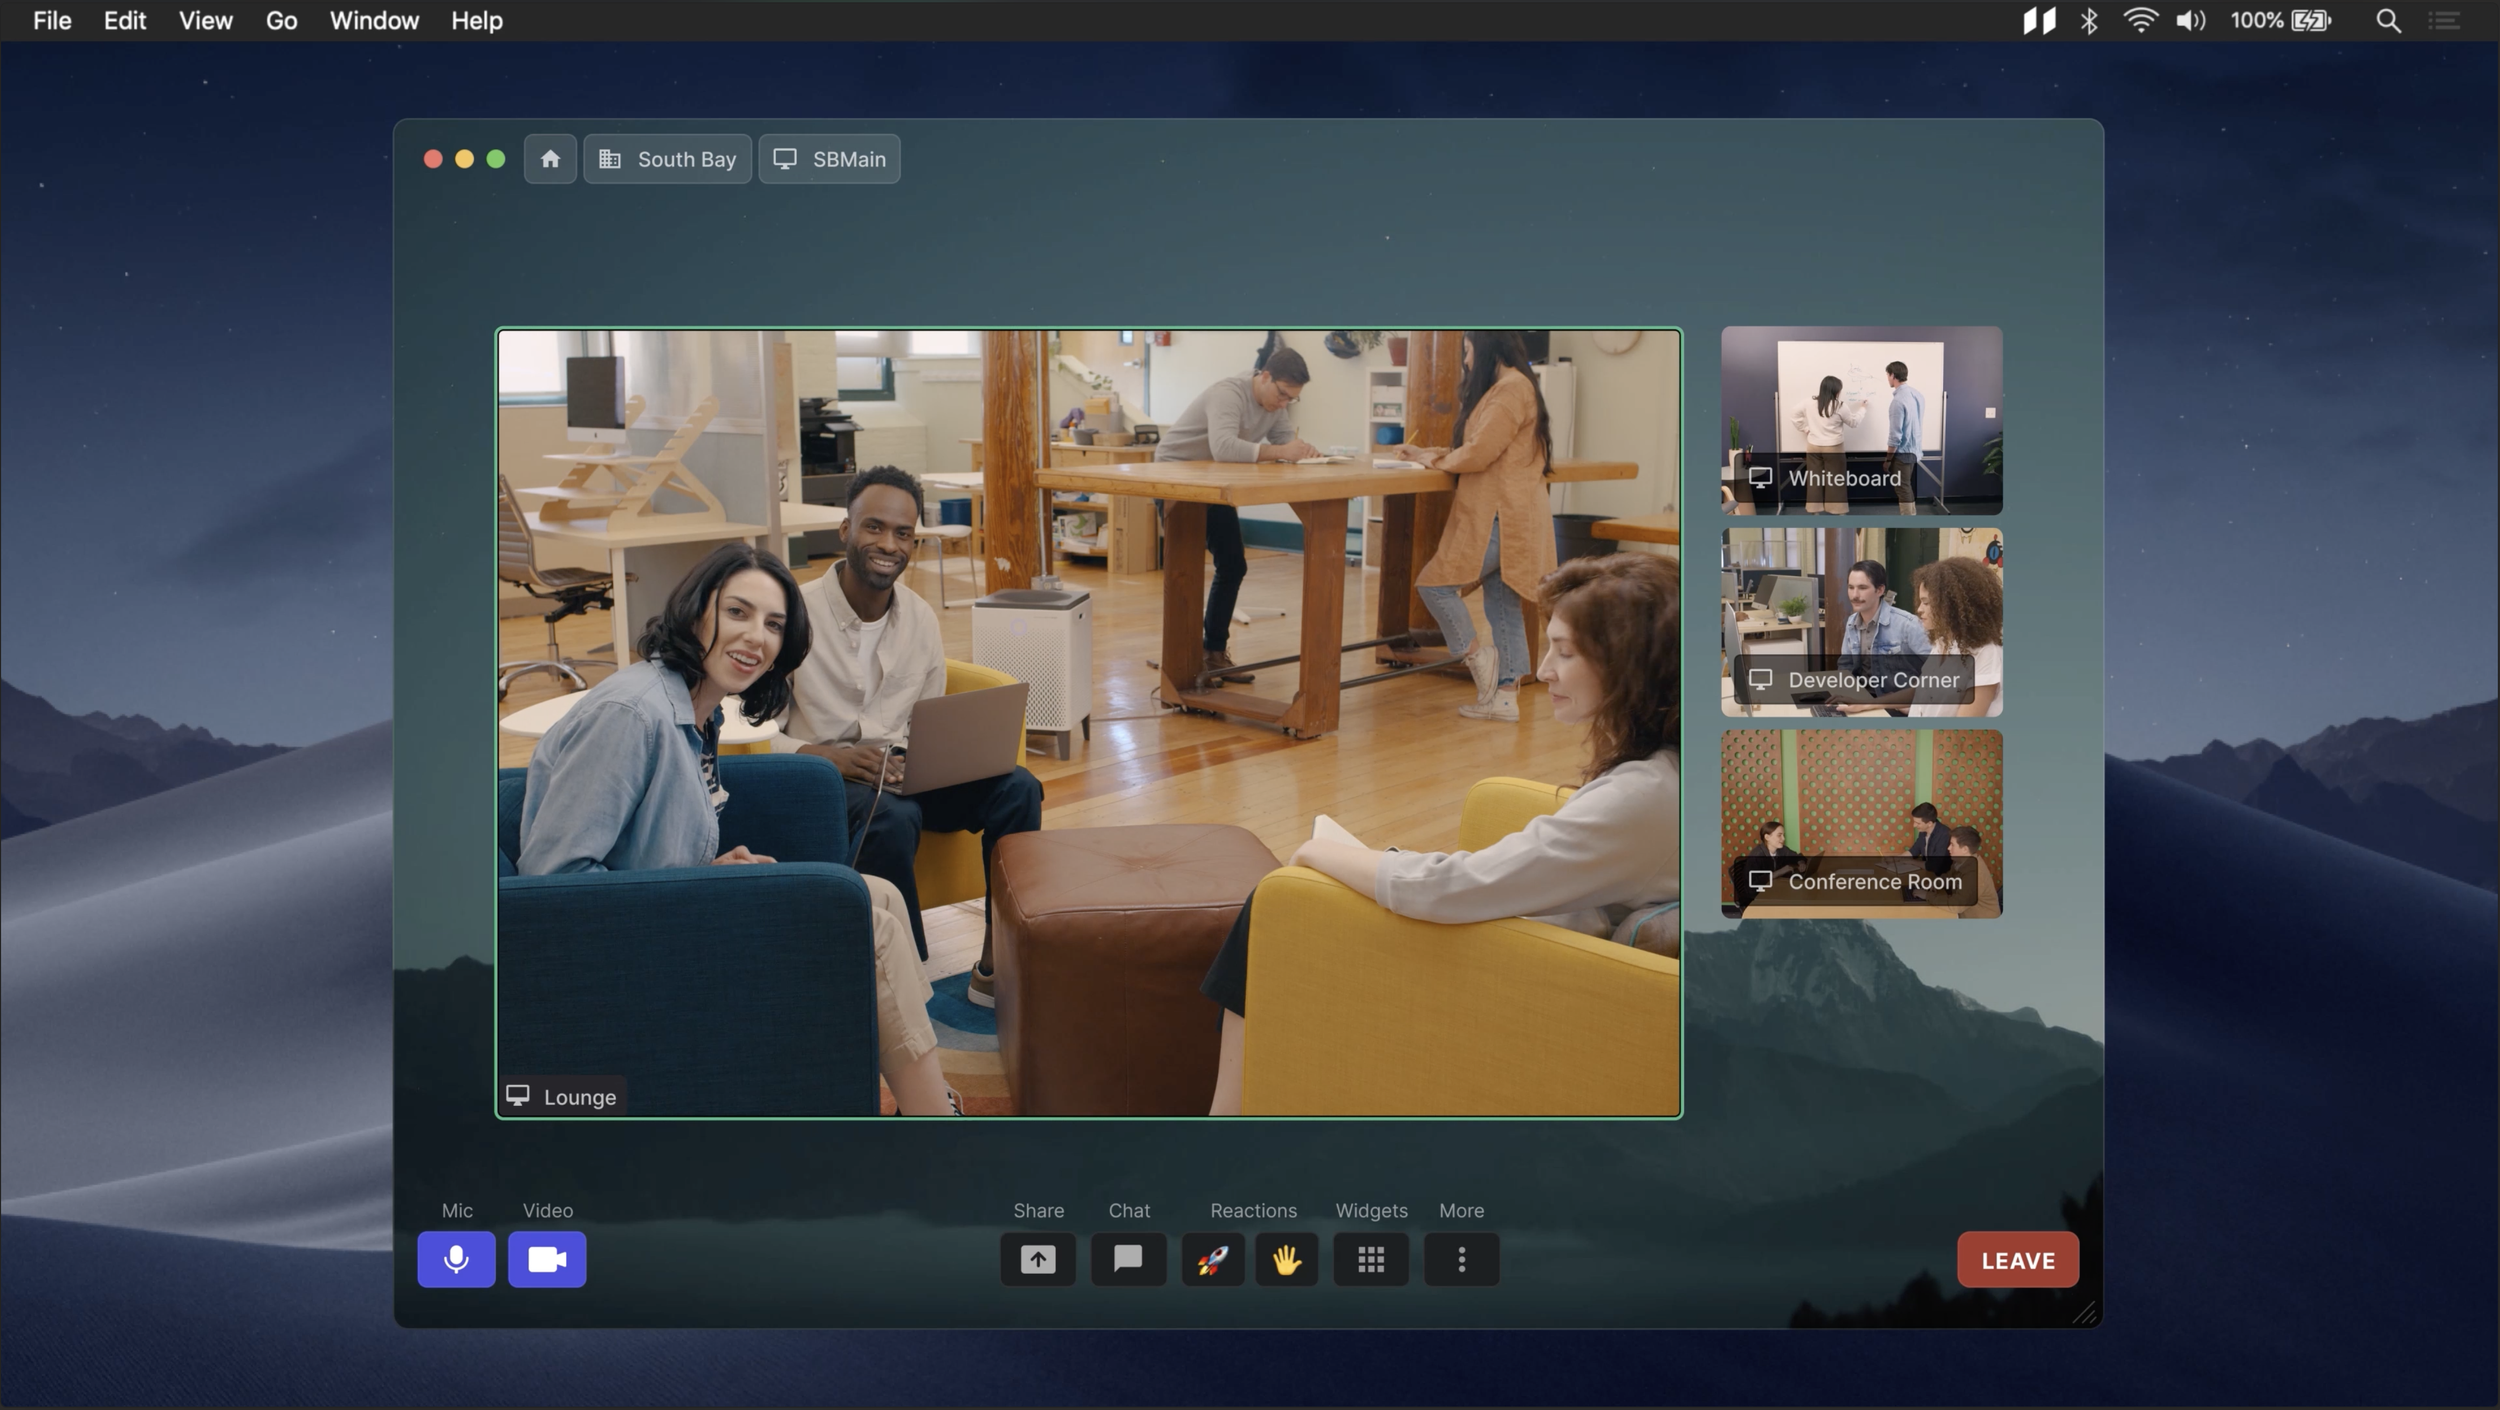Screen dimensions: 2500x1410
Task: Open the South Bay location breadcrumb
Action: (667, 159)
